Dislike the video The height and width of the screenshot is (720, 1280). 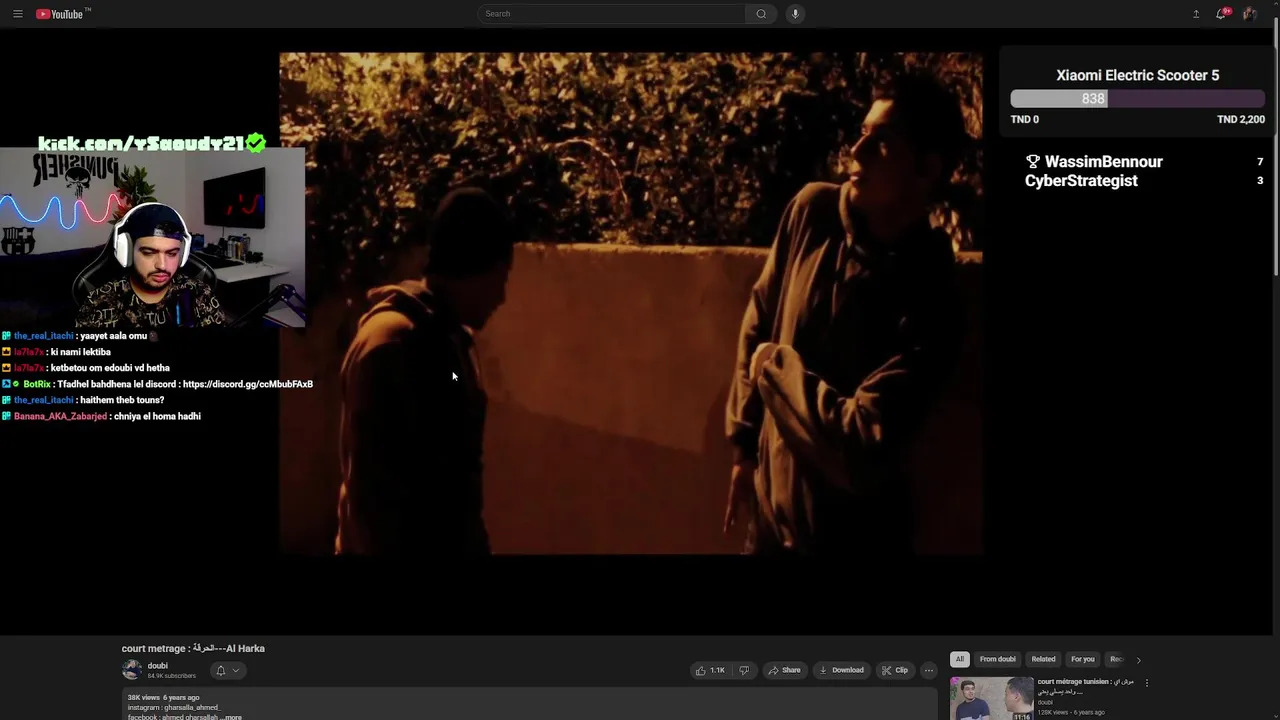pyautogui.click(x=743, y=670)
